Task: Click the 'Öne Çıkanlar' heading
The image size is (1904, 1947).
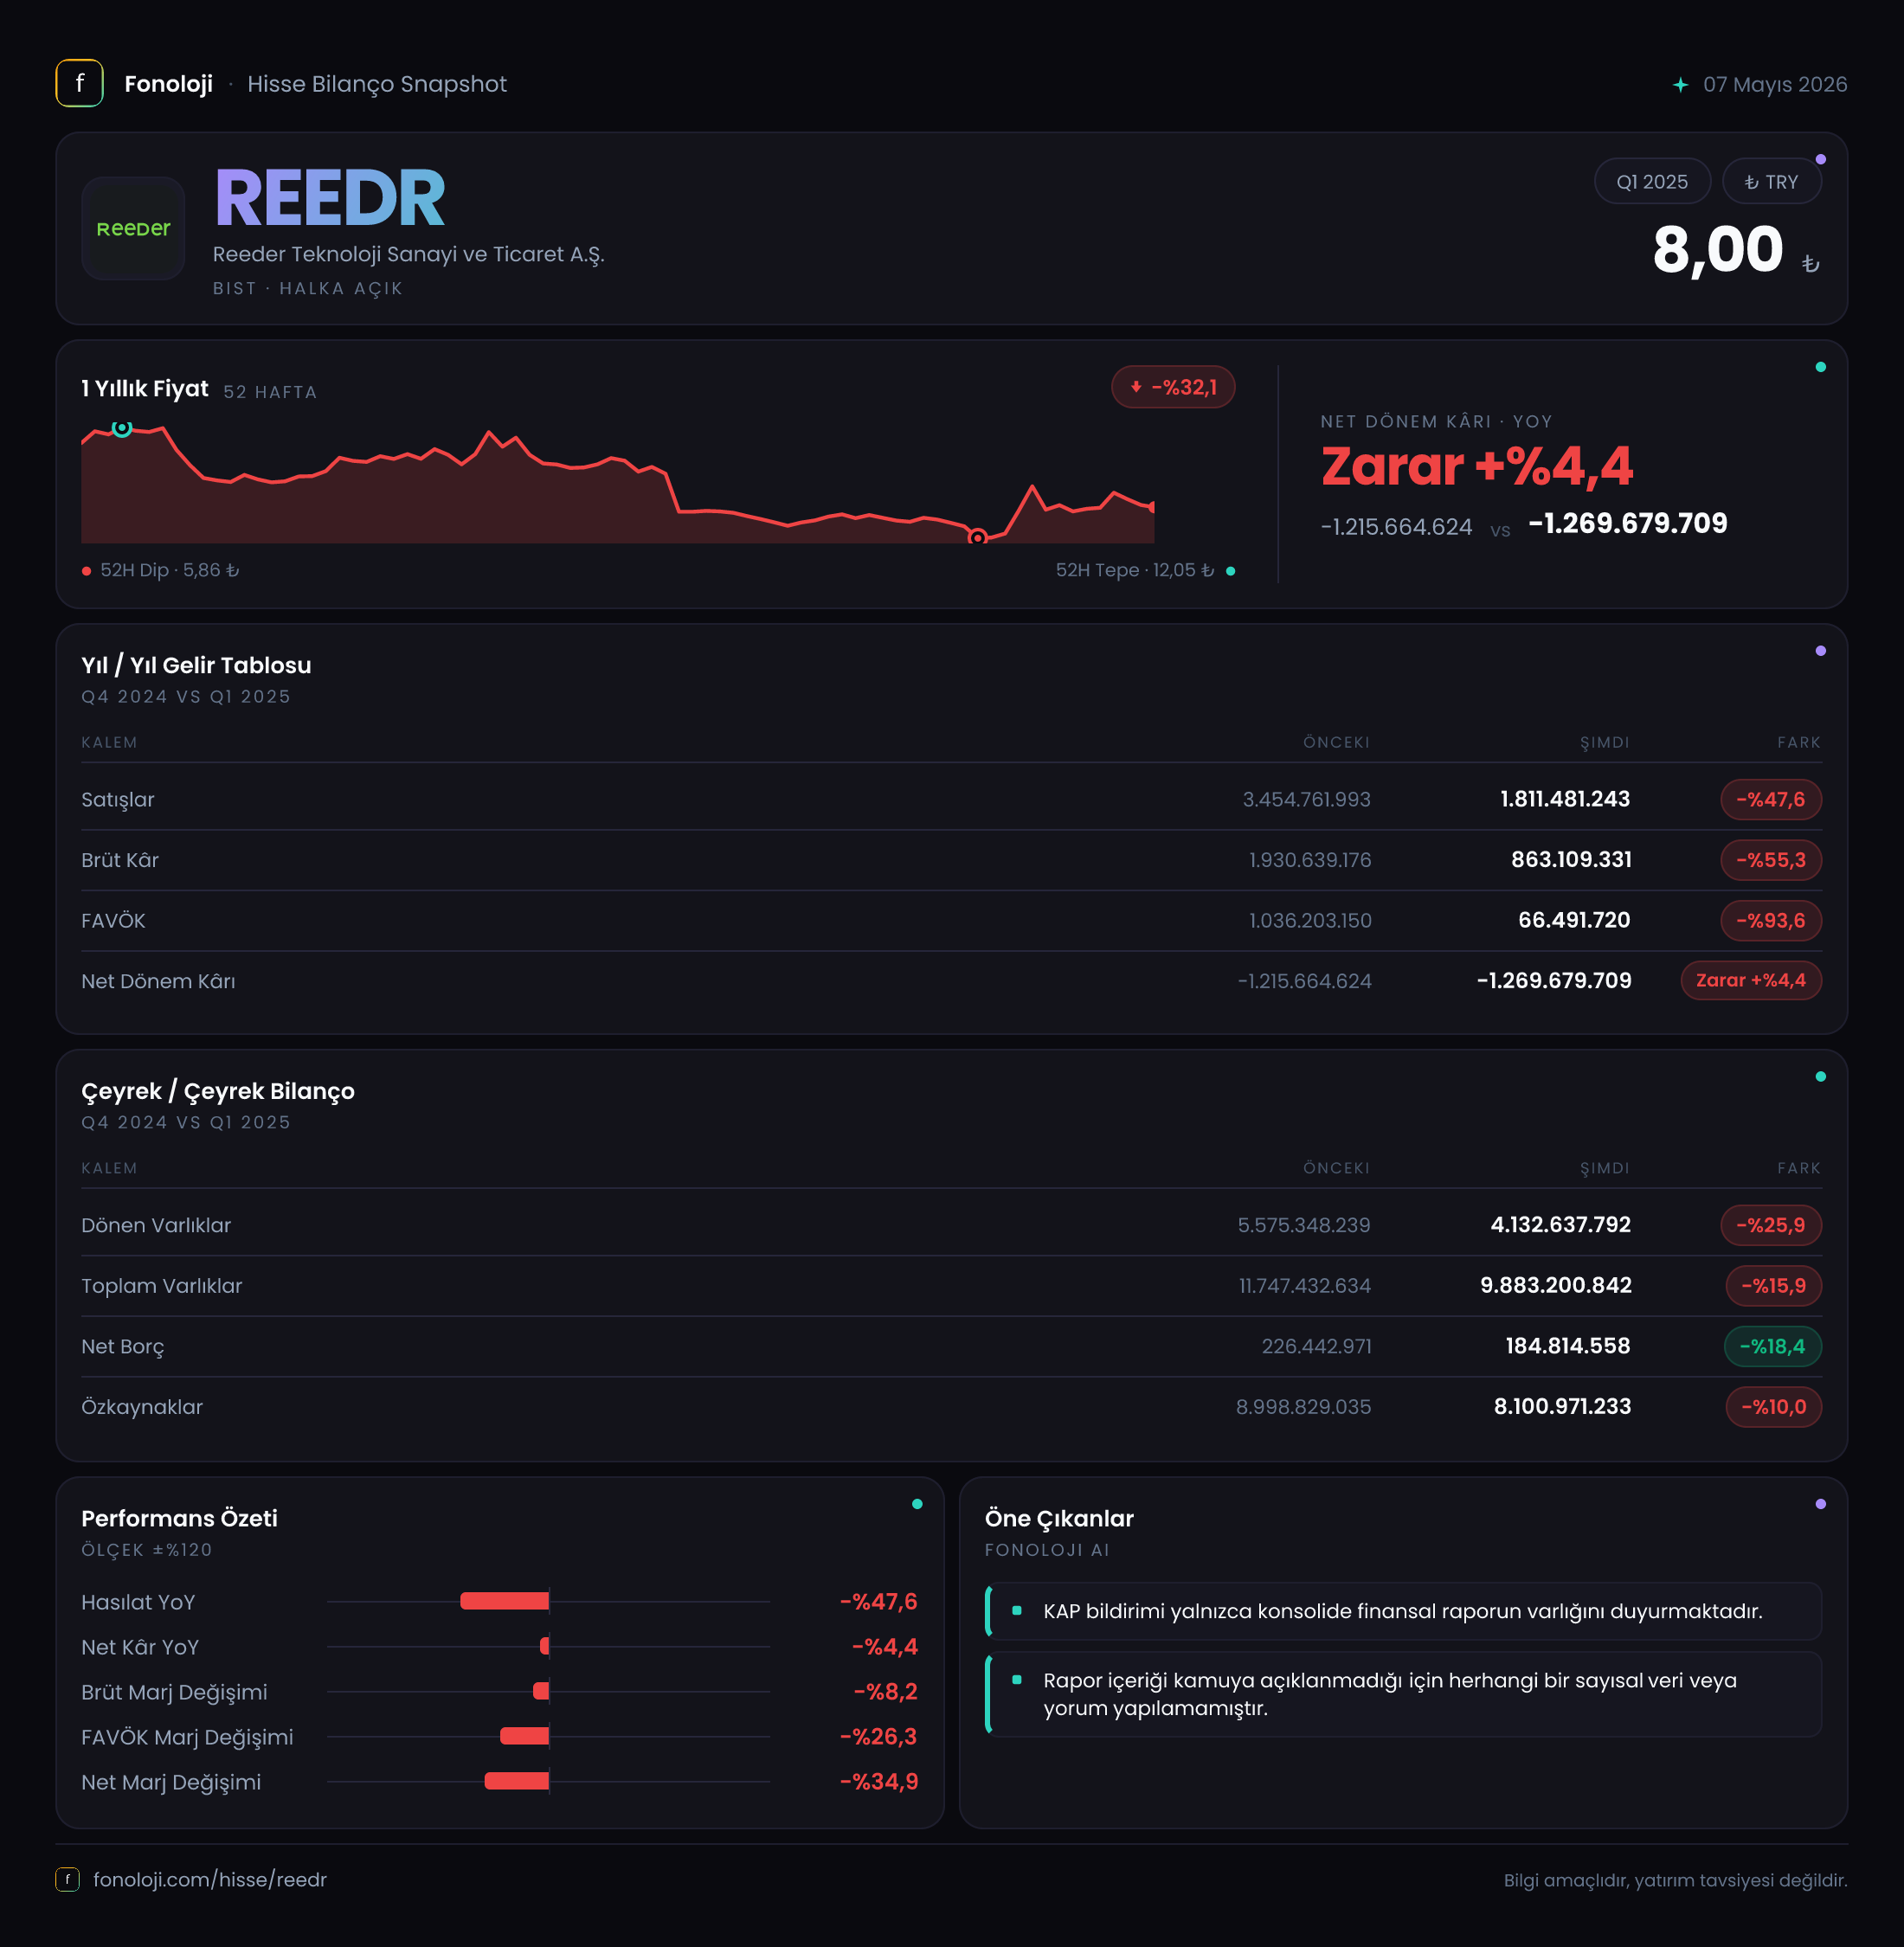Action: pos(1059,1518)
